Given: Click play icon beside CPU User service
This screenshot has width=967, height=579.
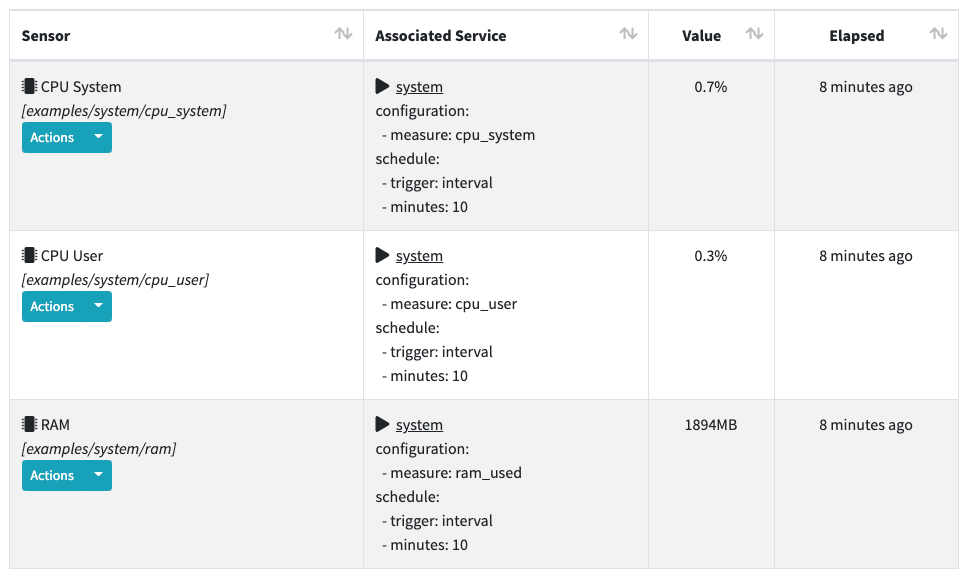Looking at the screenshot, I should coord(382,255).
